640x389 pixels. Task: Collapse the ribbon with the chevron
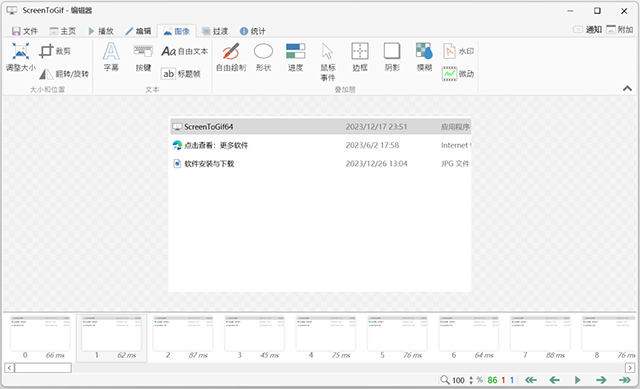click(627, 89)
